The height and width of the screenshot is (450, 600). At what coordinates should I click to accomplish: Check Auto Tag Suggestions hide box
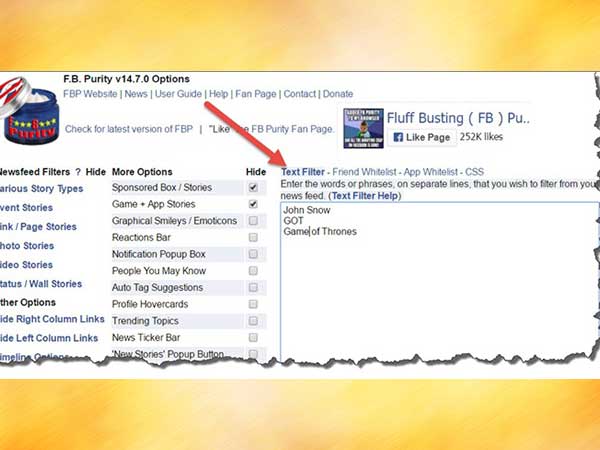(253, 287)
